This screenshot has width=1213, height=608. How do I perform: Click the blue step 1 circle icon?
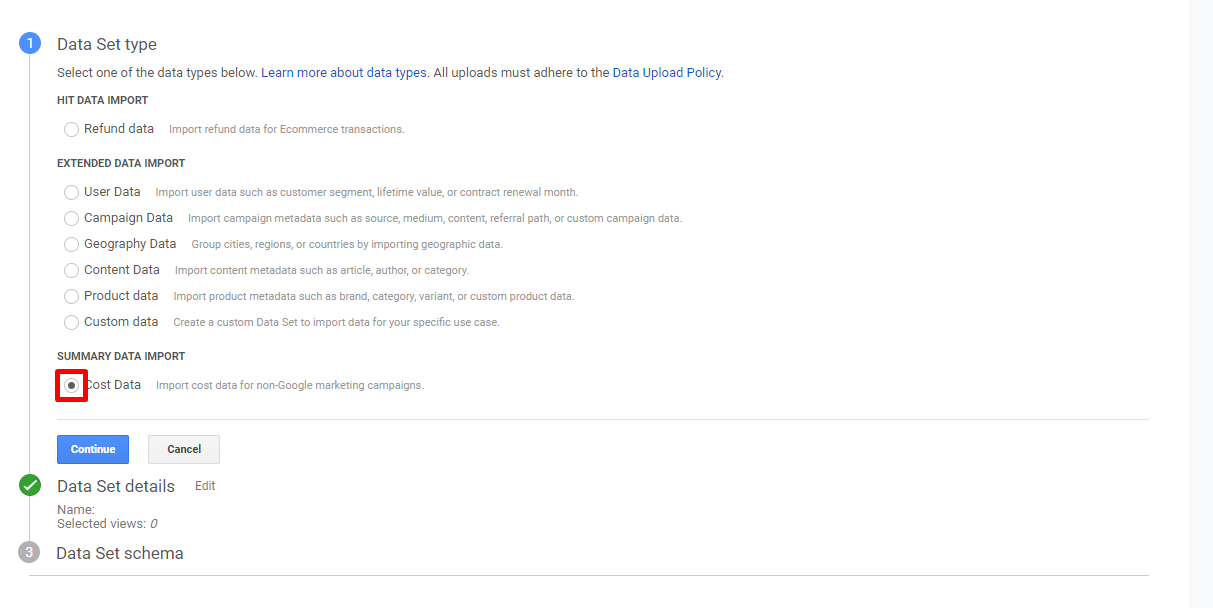click(30, 43)
